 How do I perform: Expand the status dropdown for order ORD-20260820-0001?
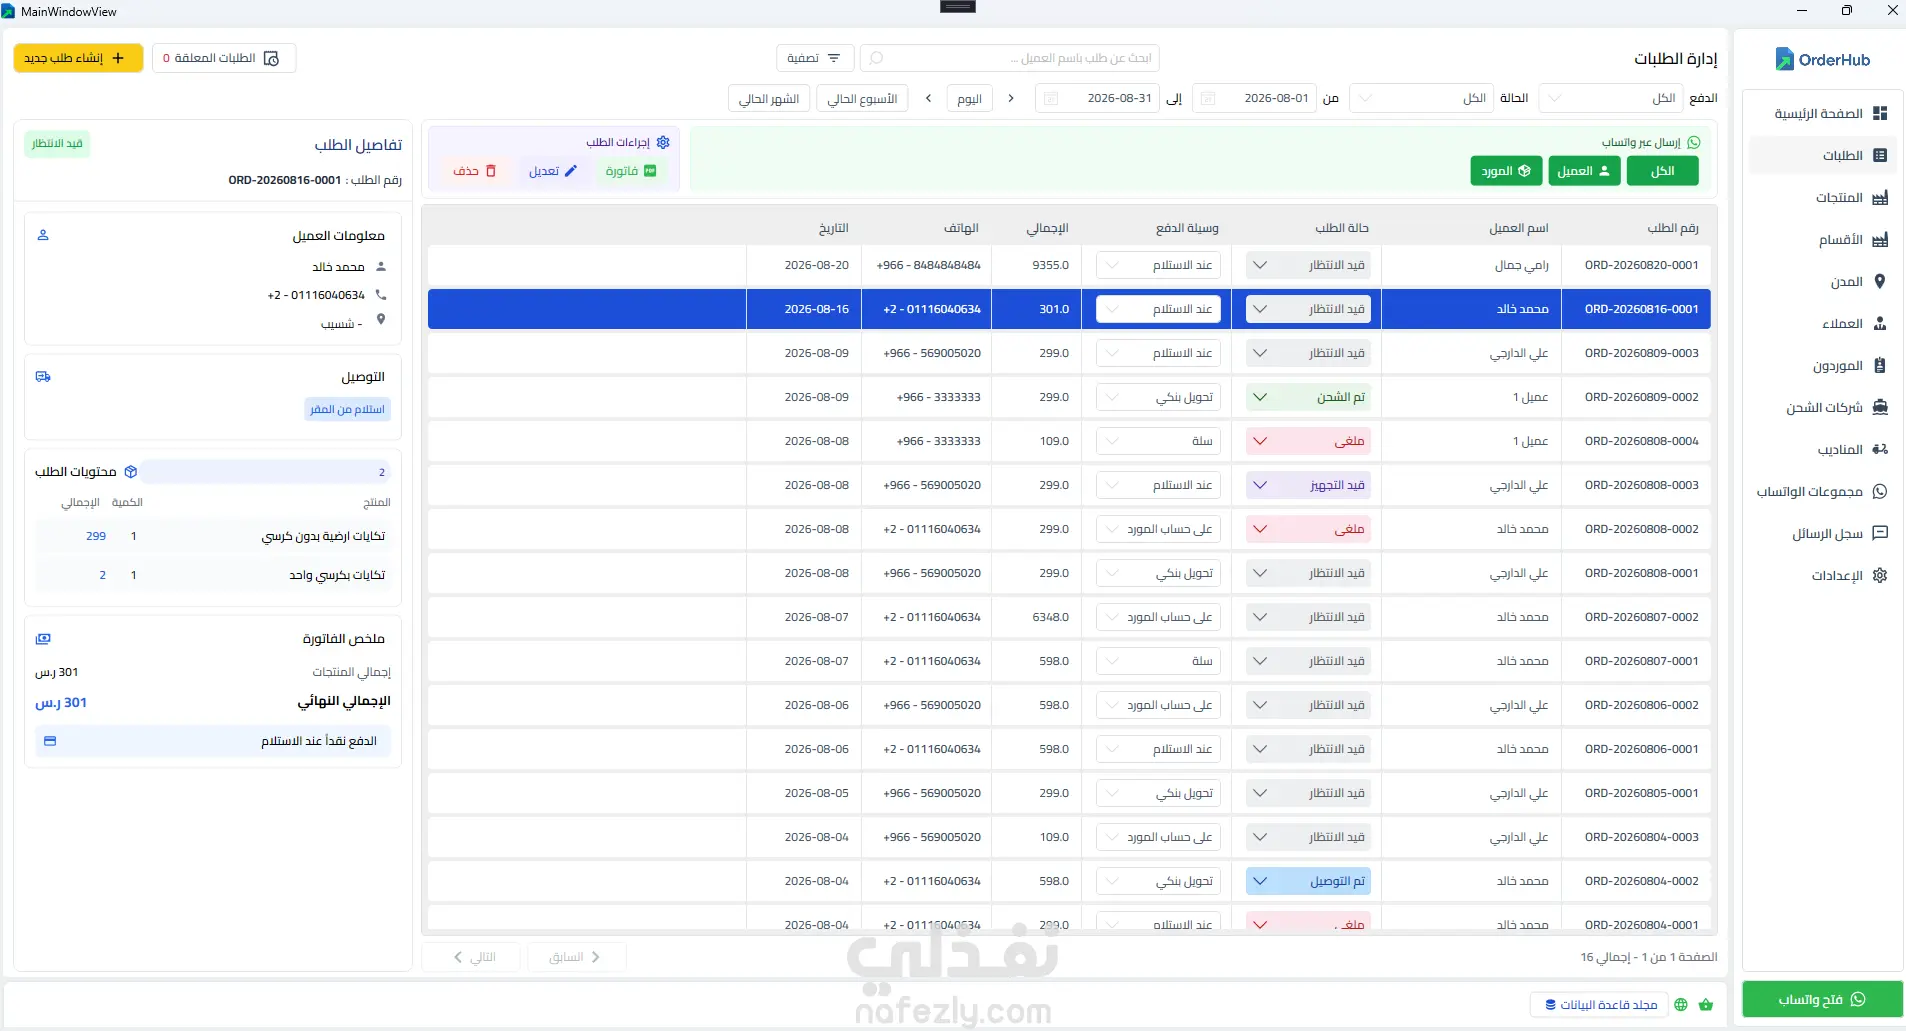(1308, 265)
